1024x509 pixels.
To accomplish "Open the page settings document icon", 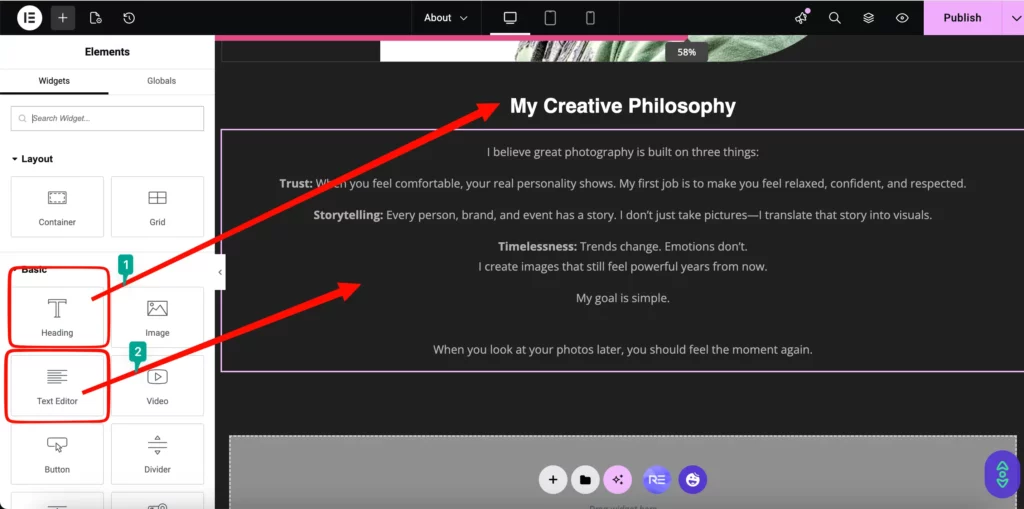I will pos(95,18).
